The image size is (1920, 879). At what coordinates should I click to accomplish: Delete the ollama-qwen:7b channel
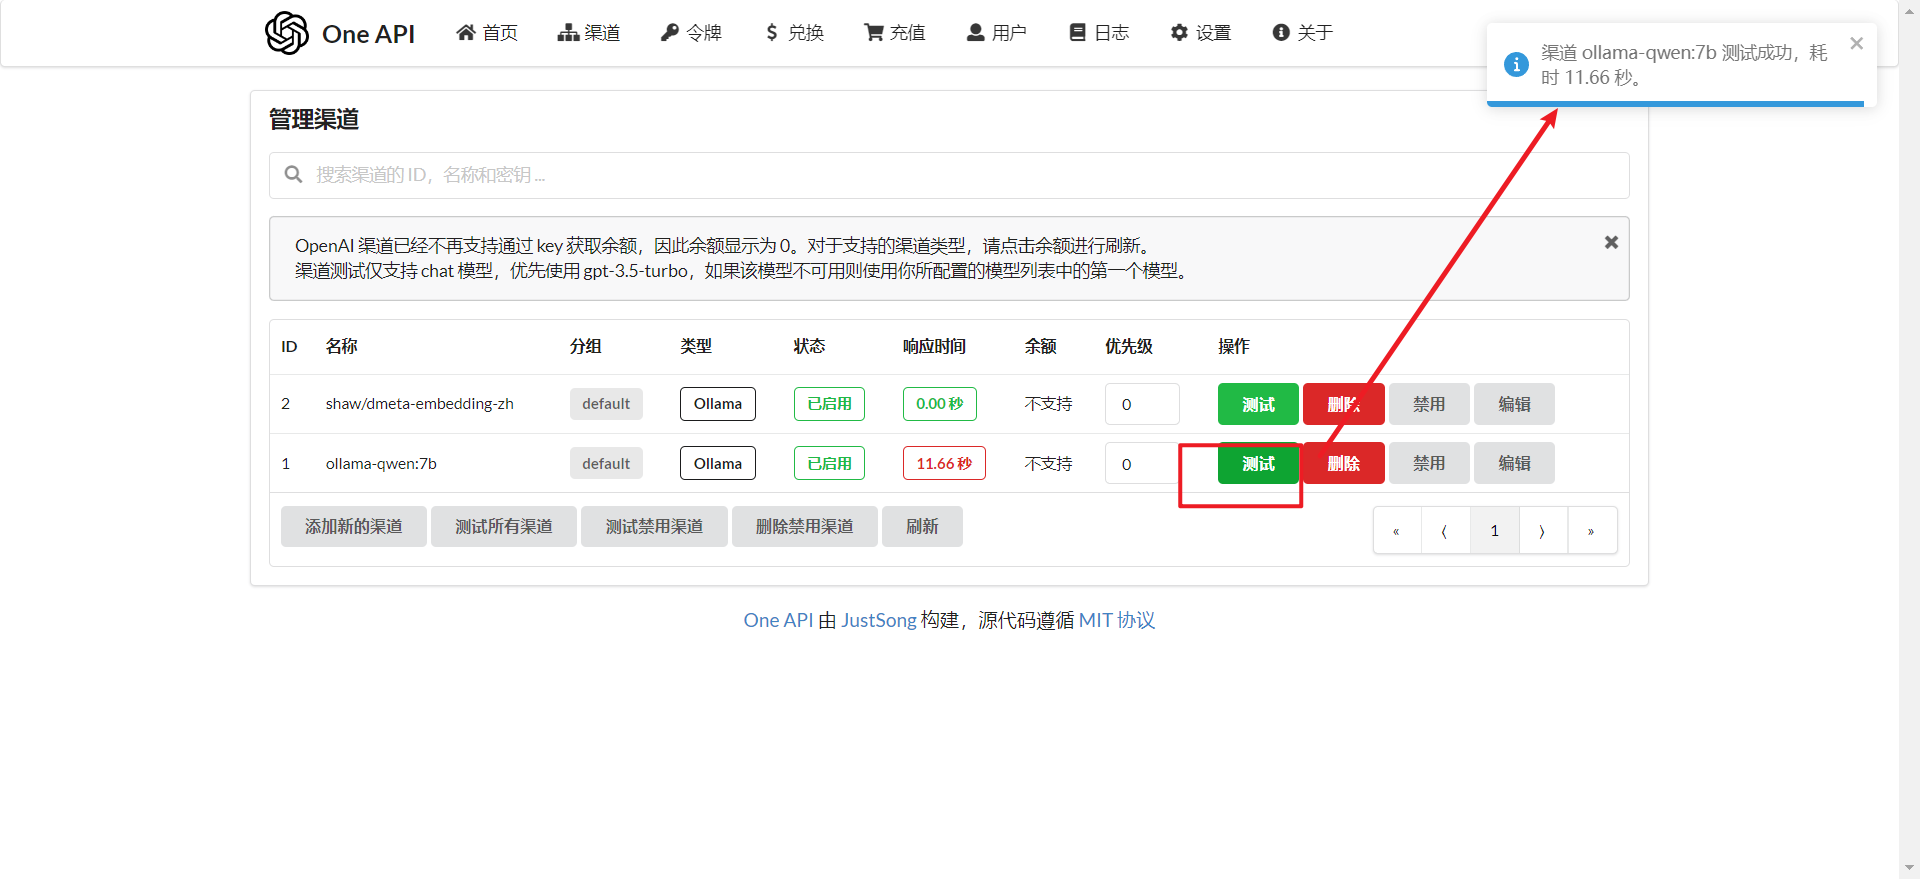click(1343, 464)
